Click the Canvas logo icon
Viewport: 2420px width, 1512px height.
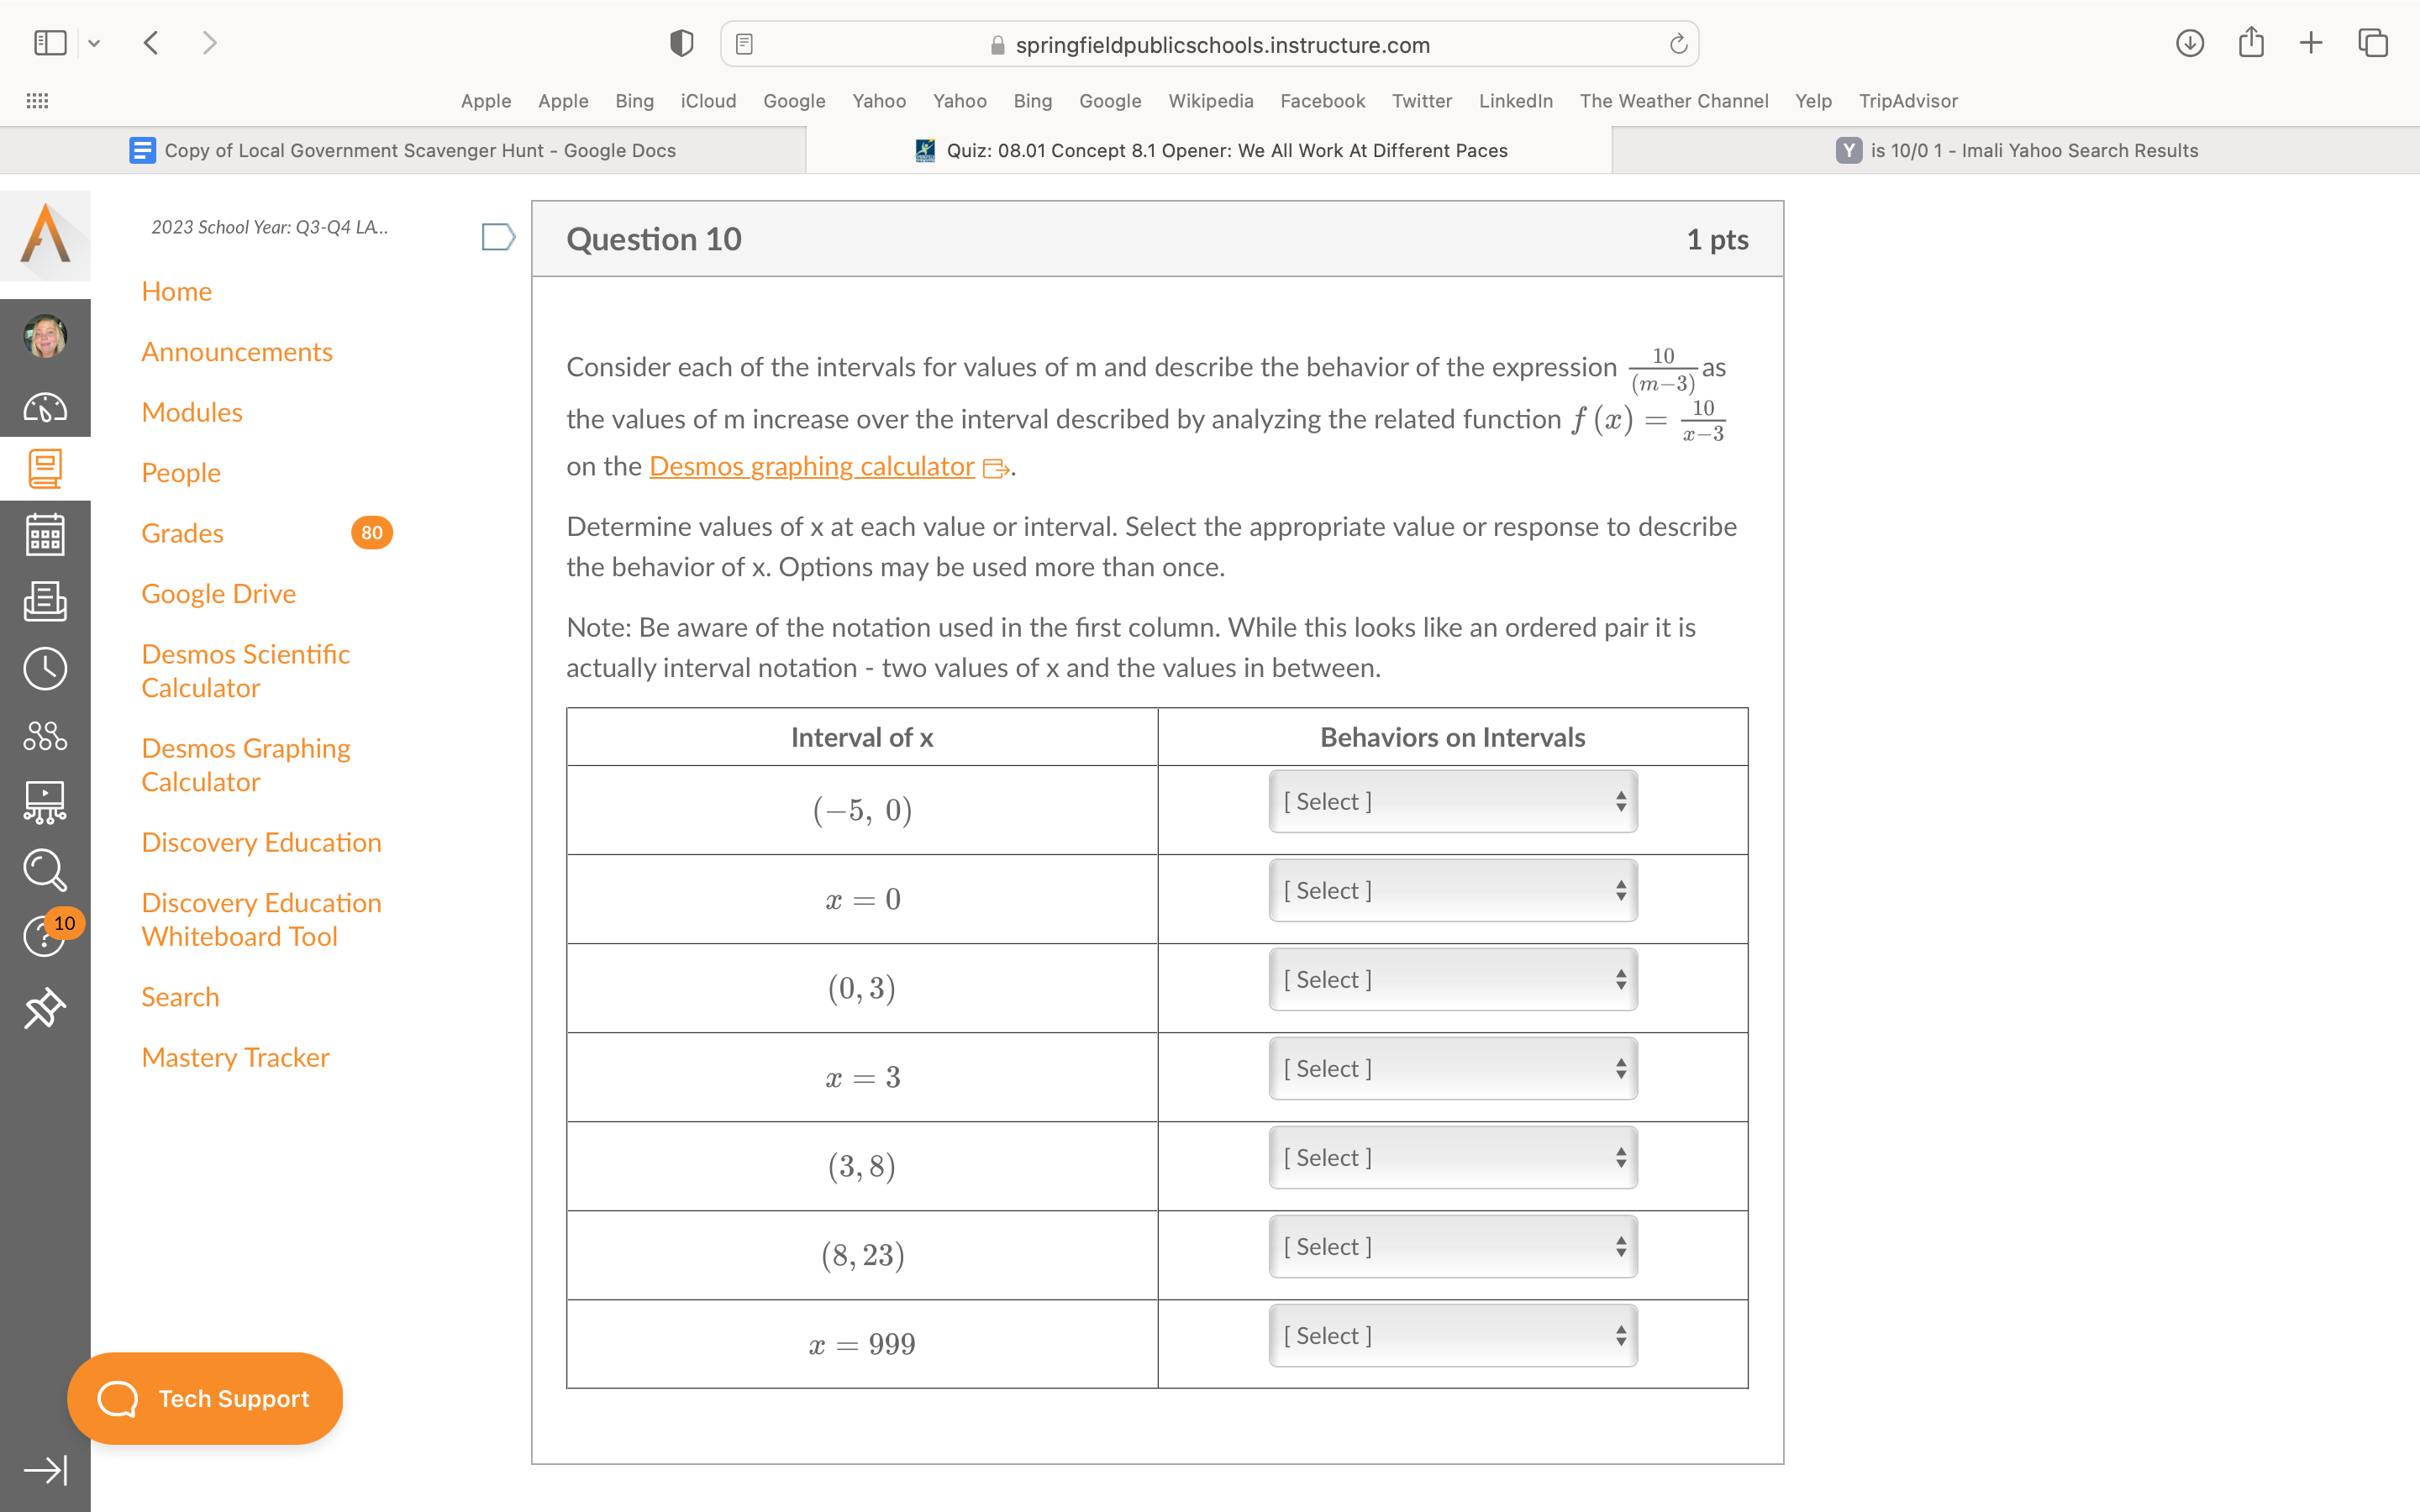[x=45, y=236]
